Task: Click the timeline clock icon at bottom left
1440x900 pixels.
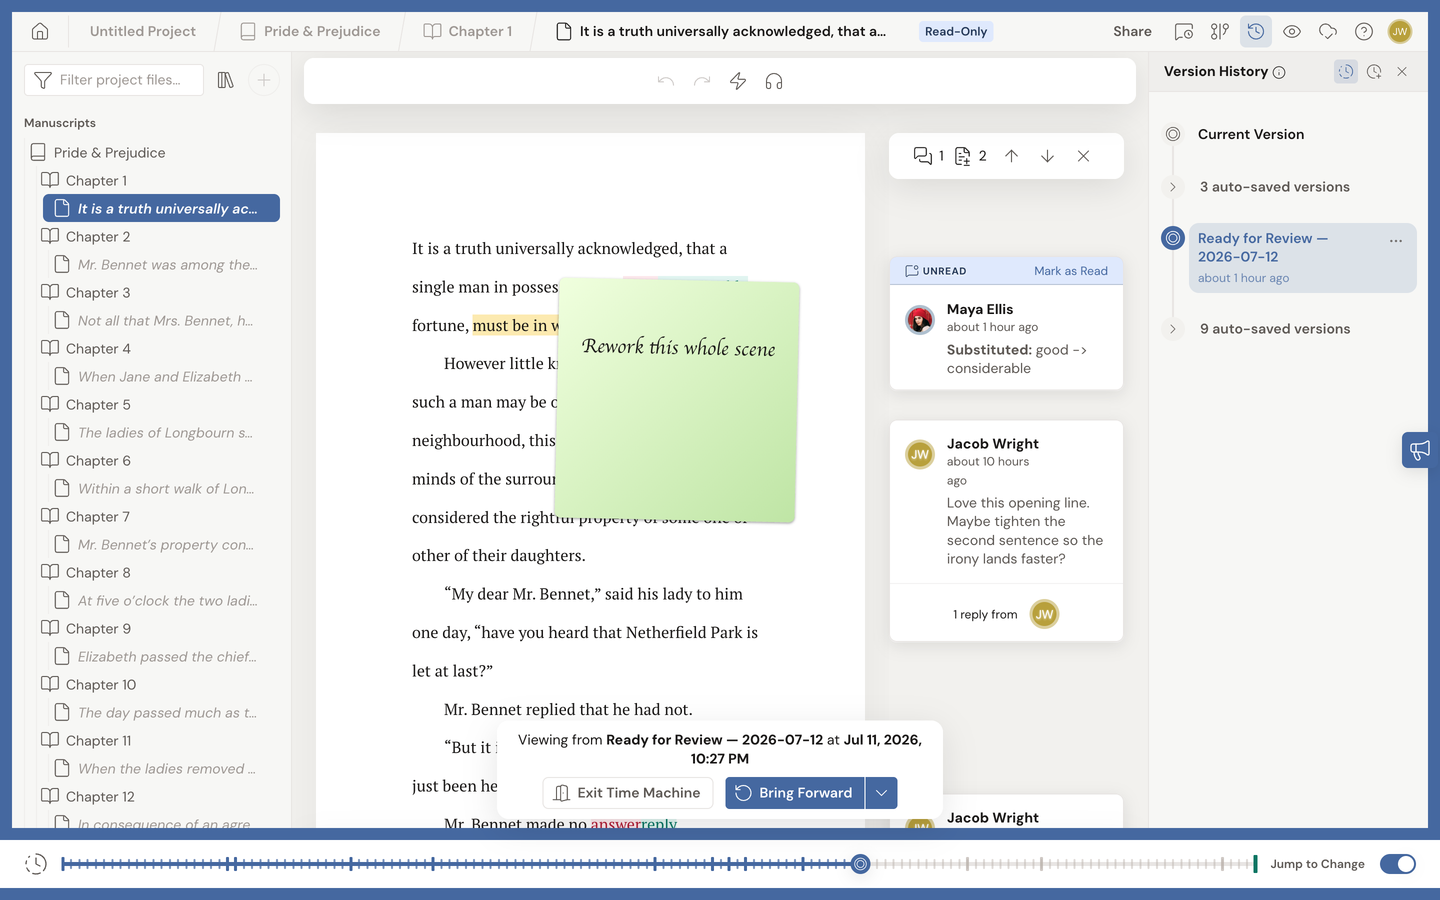Action: (x=36, y=864)
